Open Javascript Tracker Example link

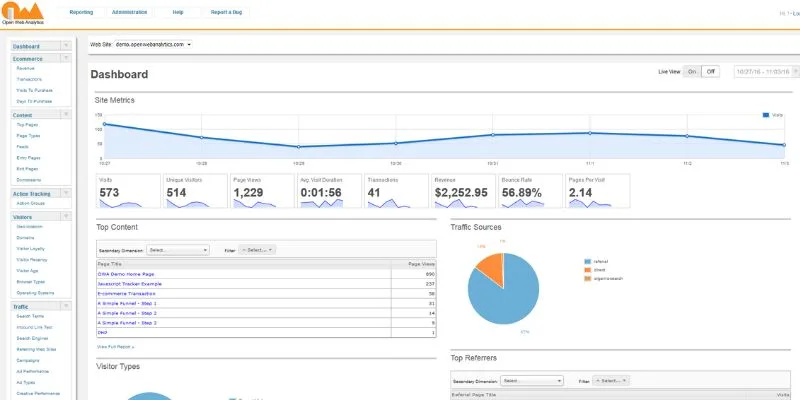click(x=130, y=284)
